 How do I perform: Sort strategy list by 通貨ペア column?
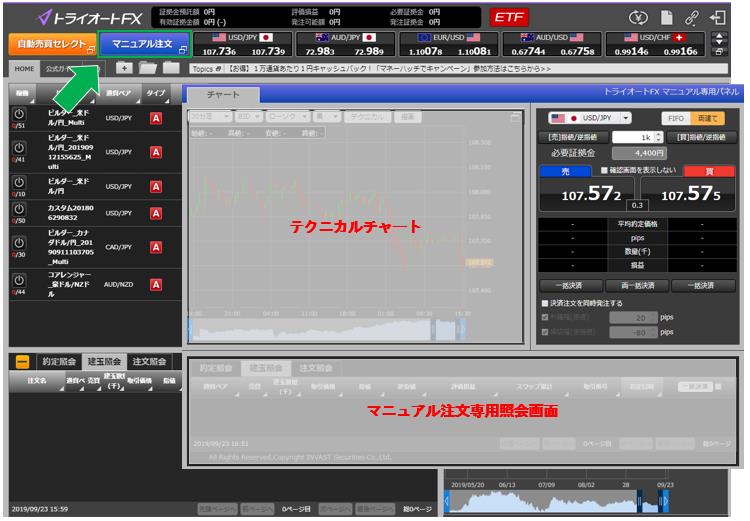click(119, 93)
